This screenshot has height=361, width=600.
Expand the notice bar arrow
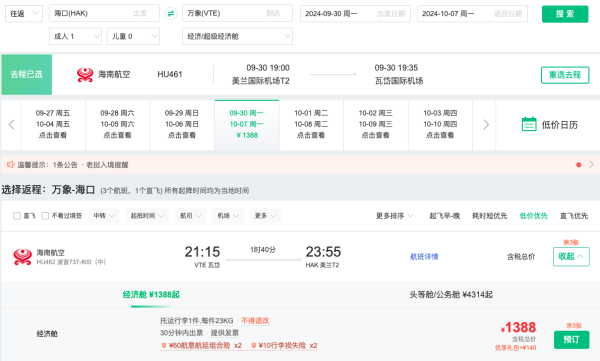[591, 165]
